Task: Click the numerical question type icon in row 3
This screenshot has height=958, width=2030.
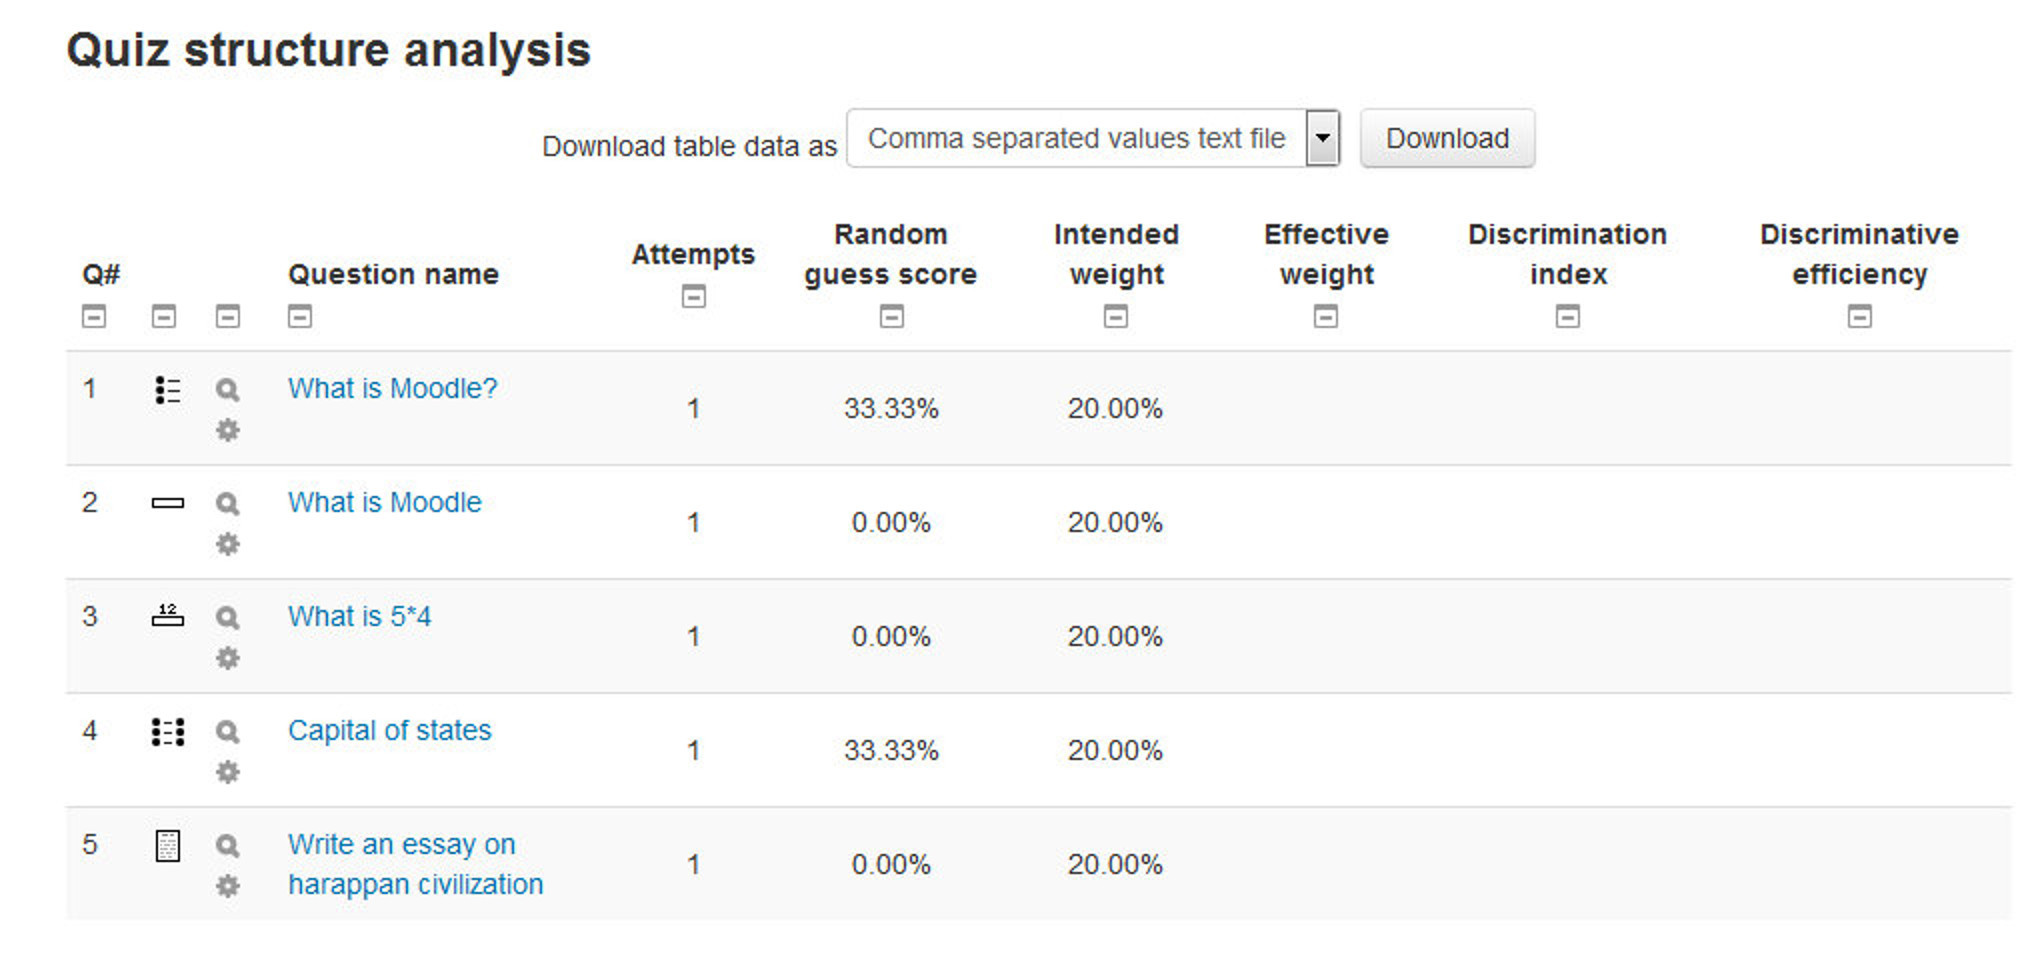Action: click(x=167, y=616)
